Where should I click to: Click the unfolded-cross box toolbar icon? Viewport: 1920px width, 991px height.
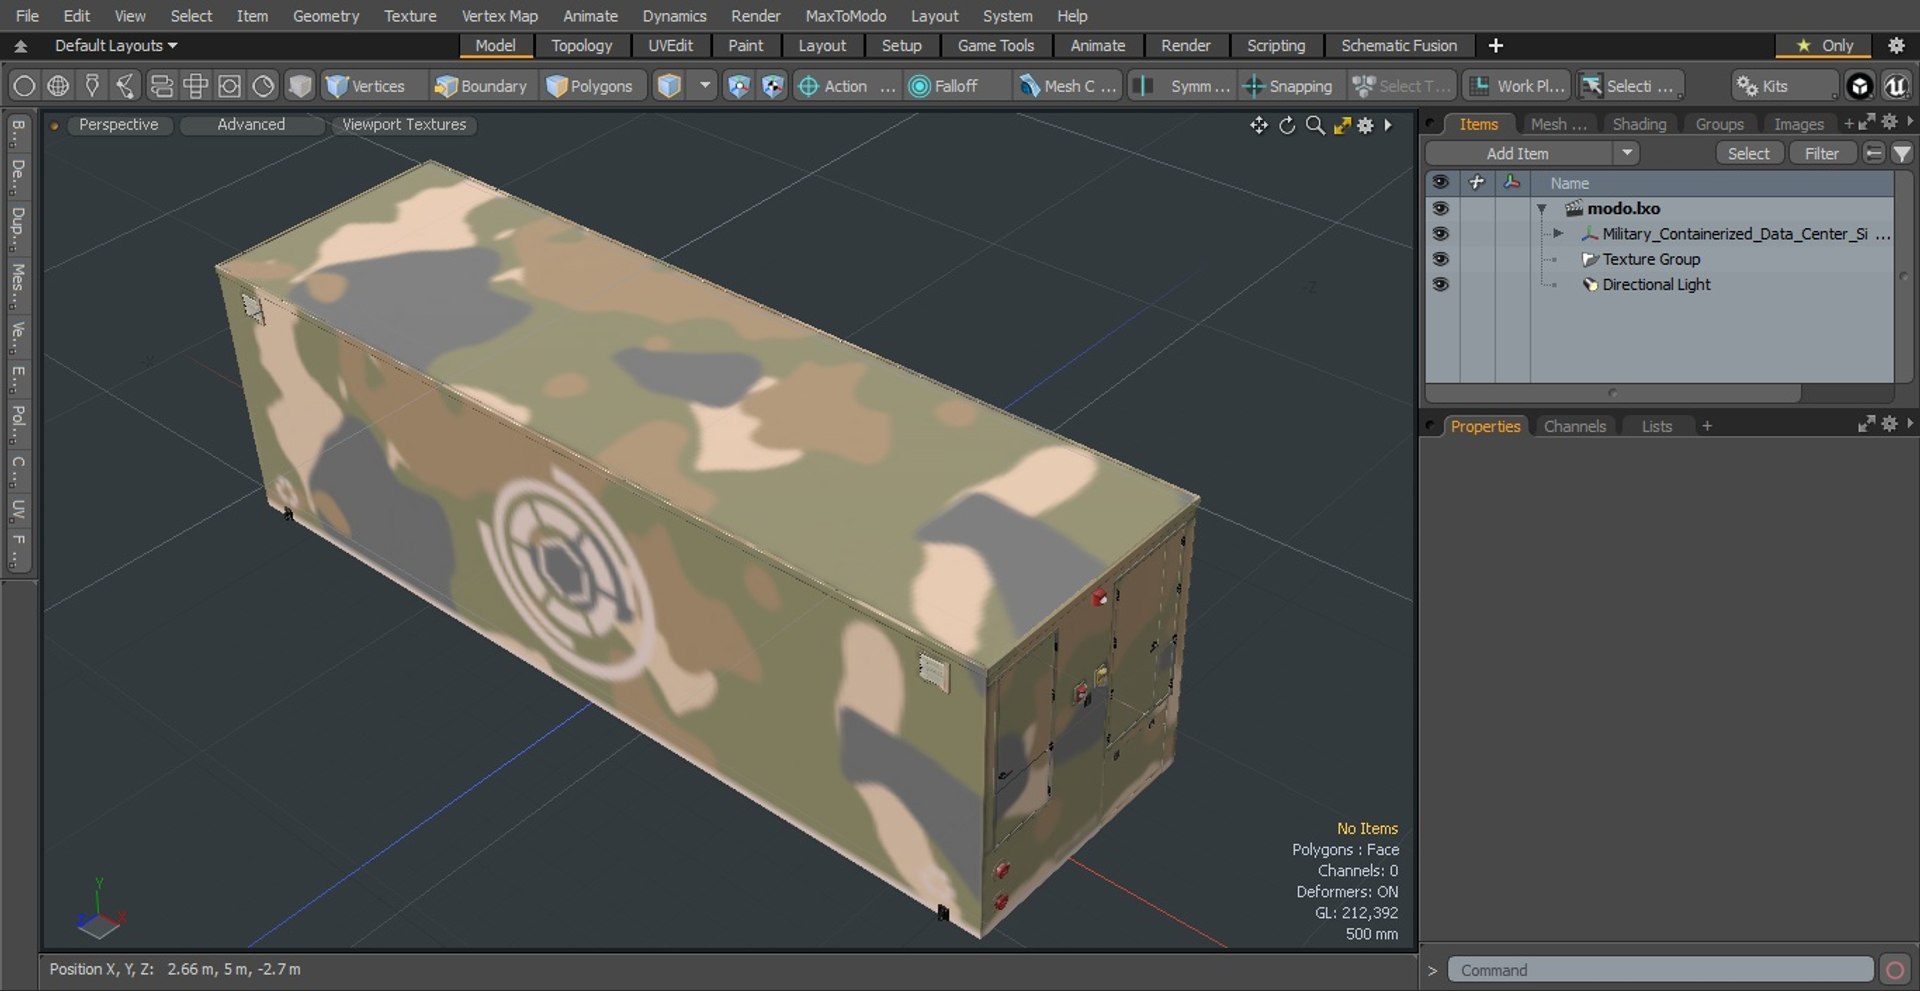195,86
